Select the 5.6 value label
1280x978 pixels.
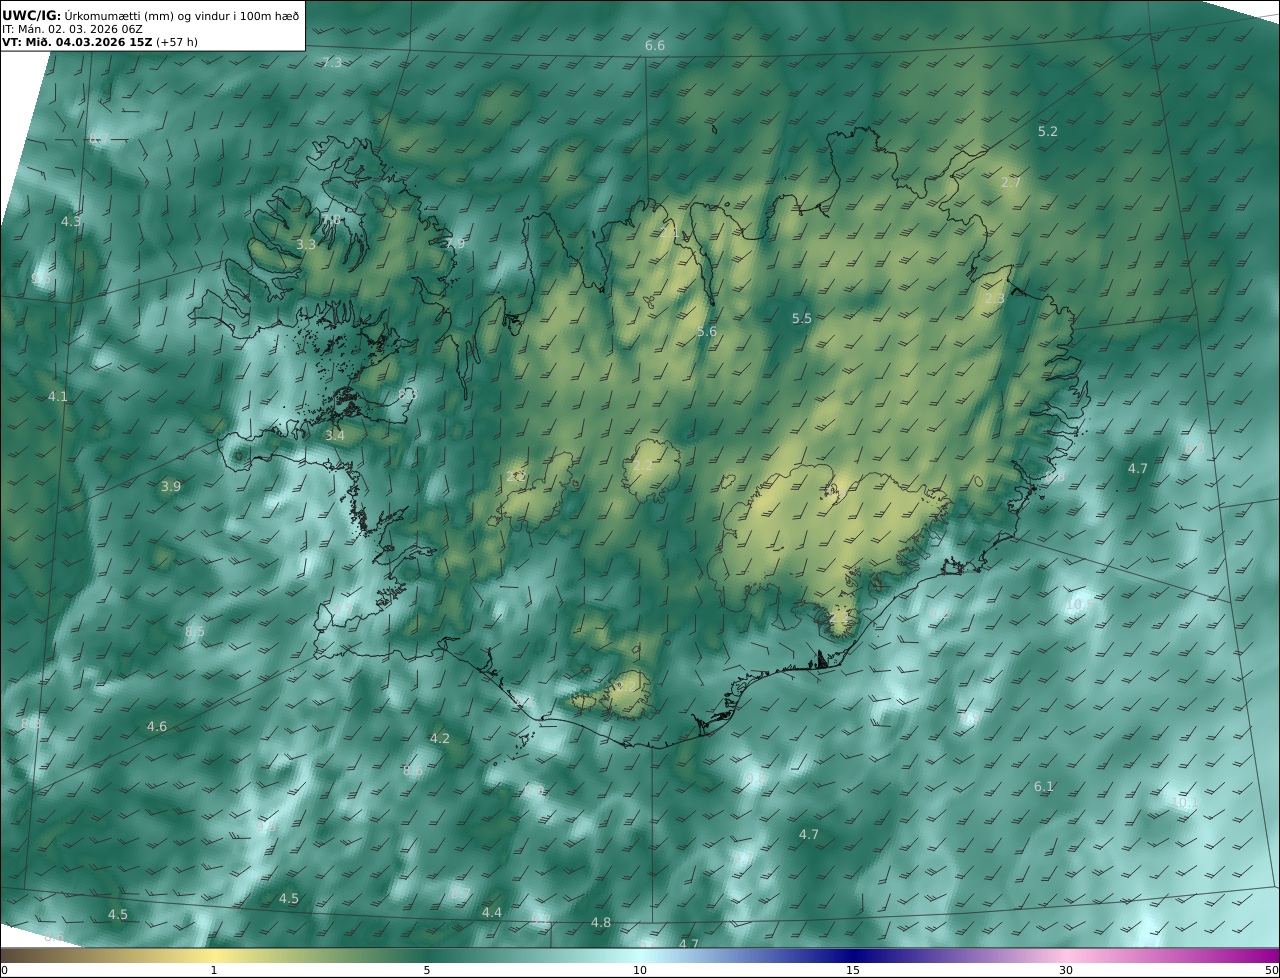click(x=707, y=331)
